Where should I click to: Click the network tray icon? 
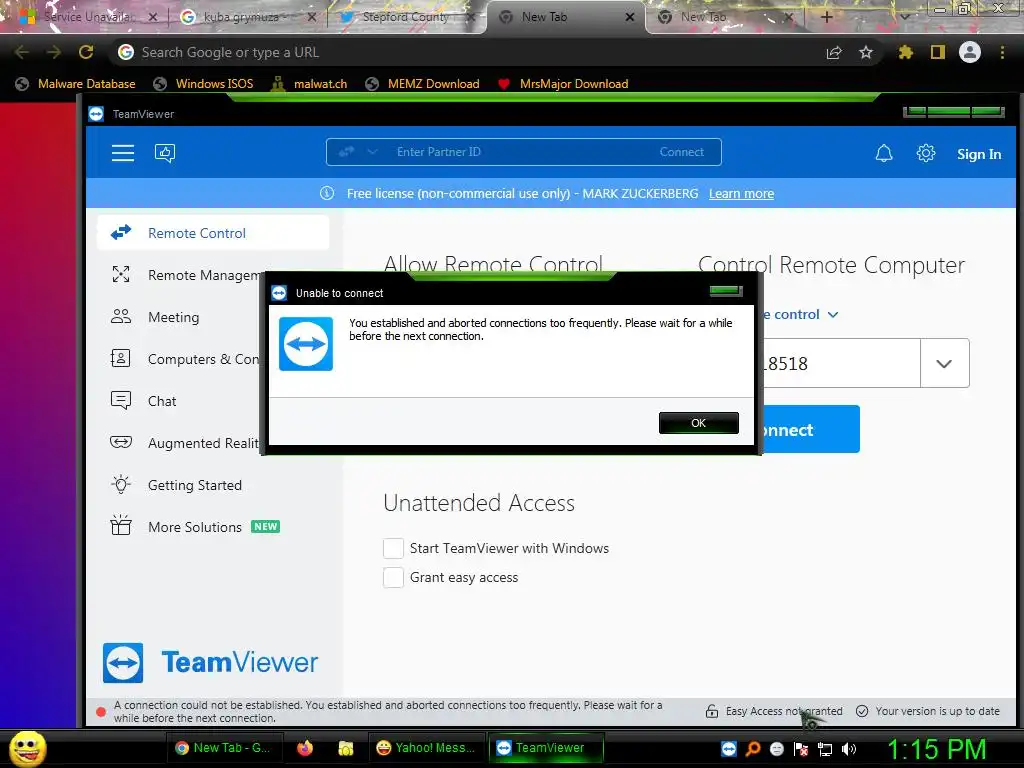(x=825, y=749)
